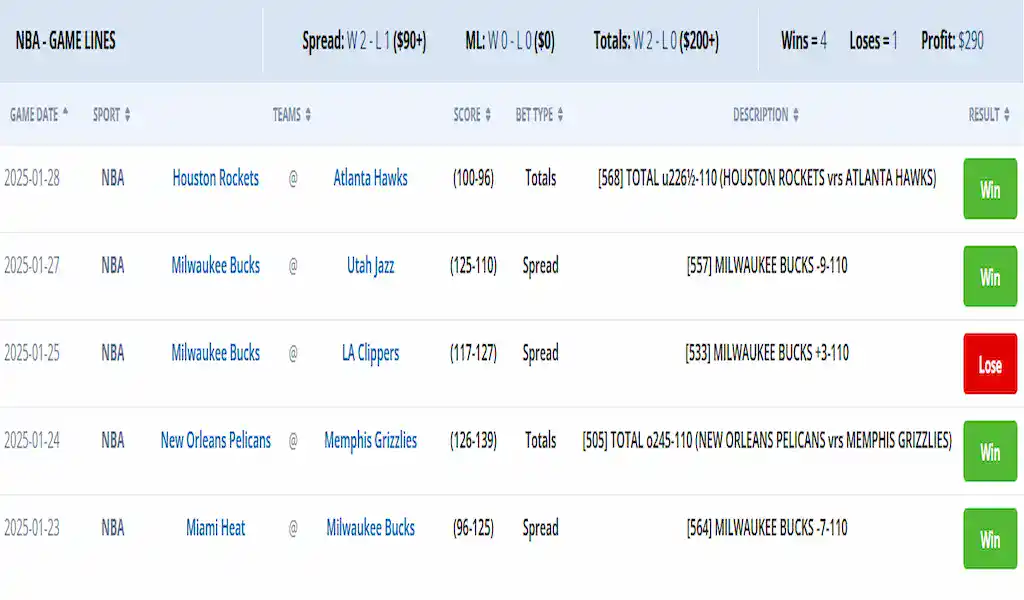
Task: Click the Profit: $290 stat
Action: pyautogui.click(x=952, y=40)
